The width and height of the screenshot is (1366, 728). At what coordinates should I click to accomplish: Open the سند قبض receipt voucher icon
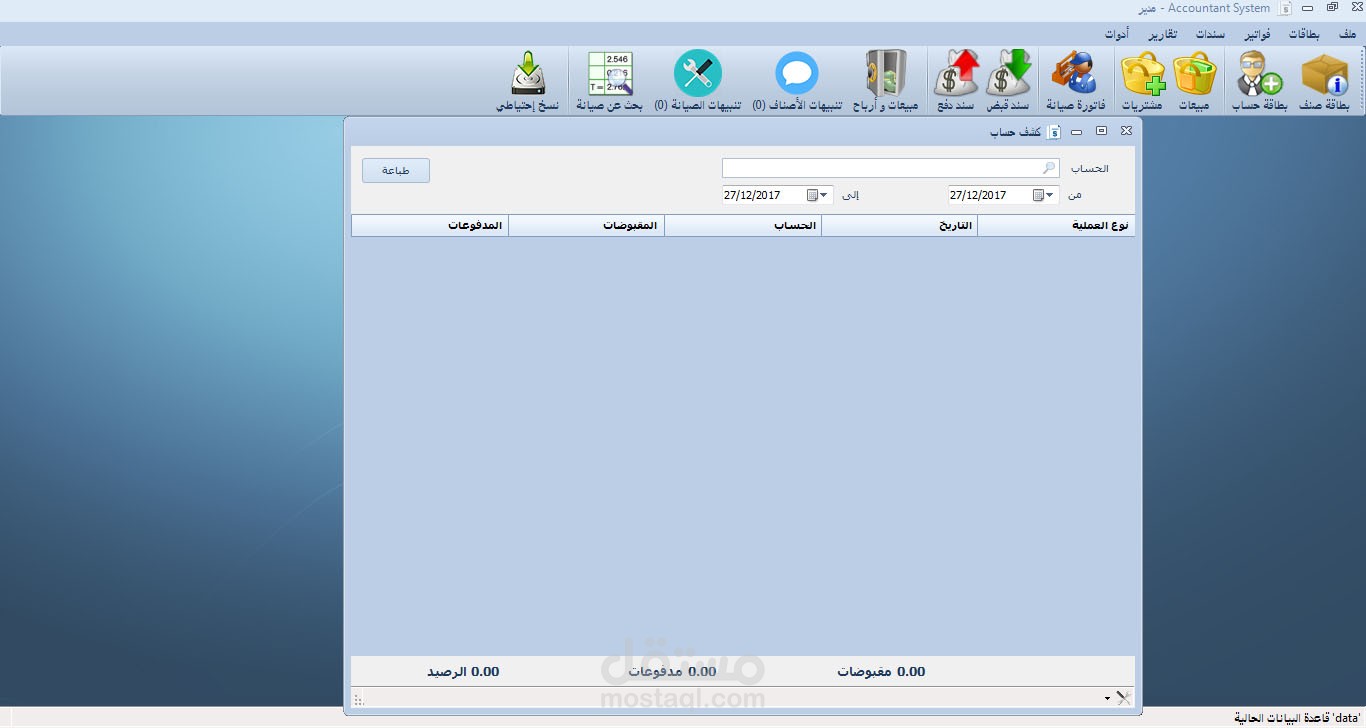[1008, 81]
